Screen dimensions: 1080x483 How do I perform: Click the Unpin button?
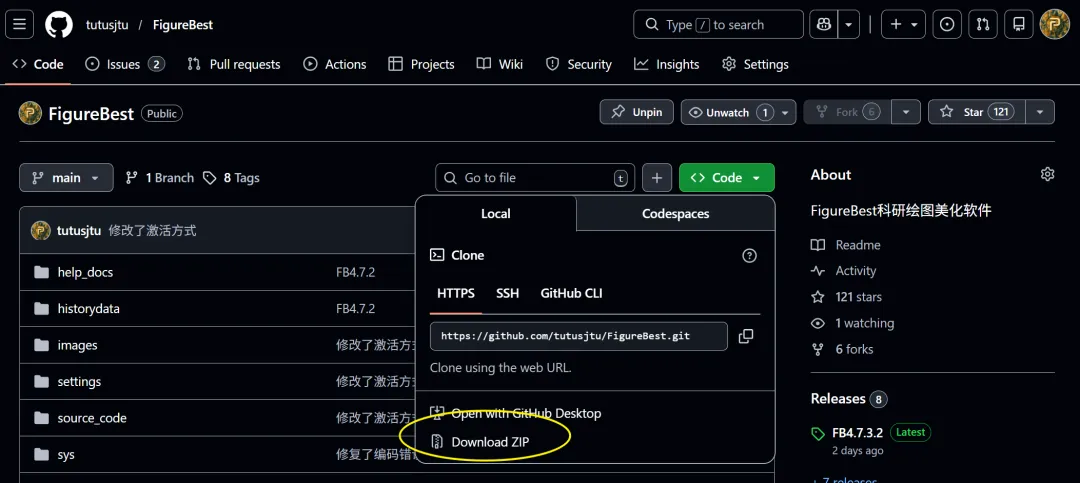(x=637, y=112)
